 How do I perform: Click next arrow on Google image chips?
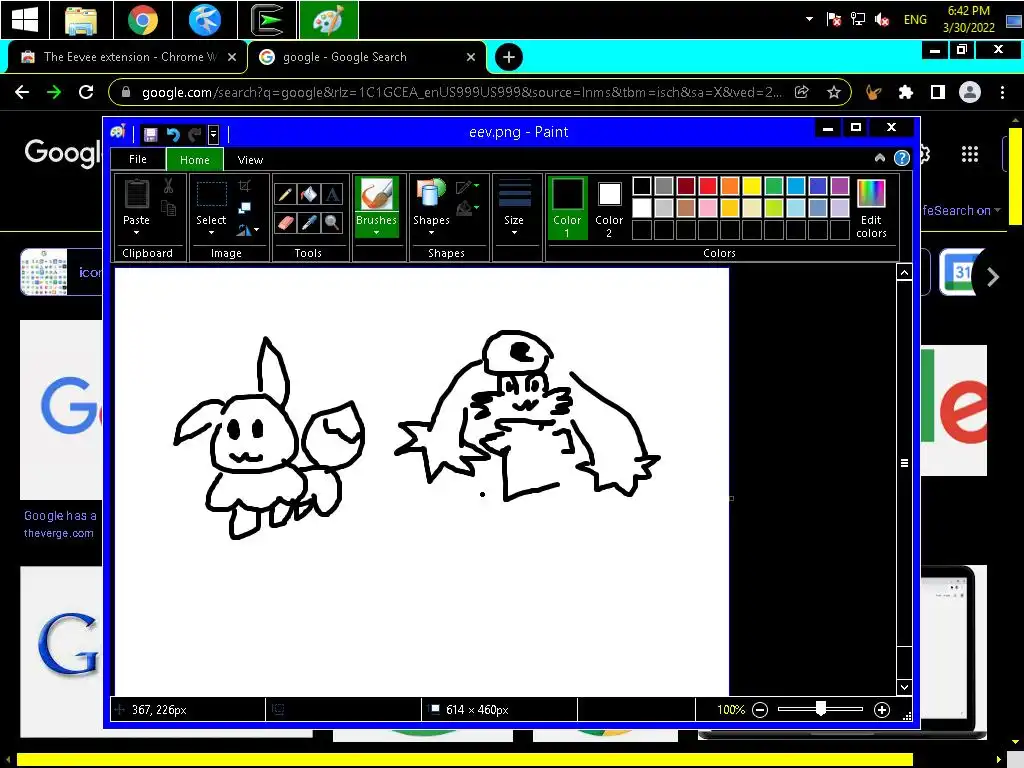[993, 277]
